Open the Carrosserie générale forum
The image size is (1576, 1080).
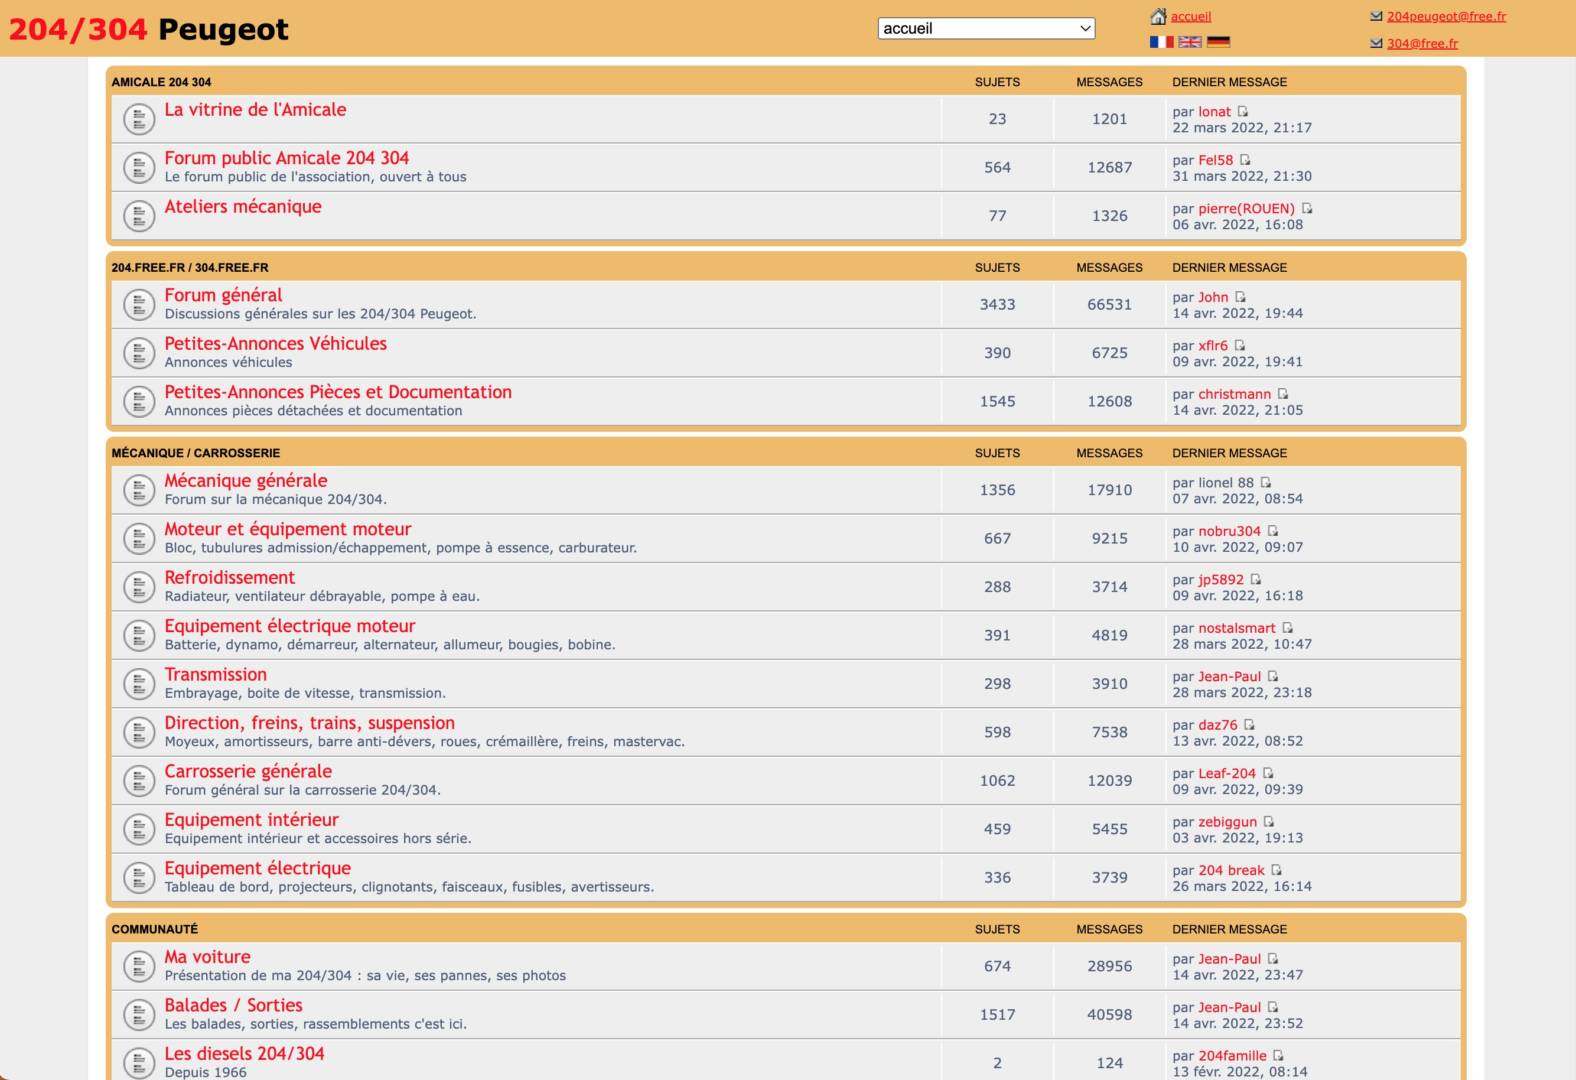248,772
